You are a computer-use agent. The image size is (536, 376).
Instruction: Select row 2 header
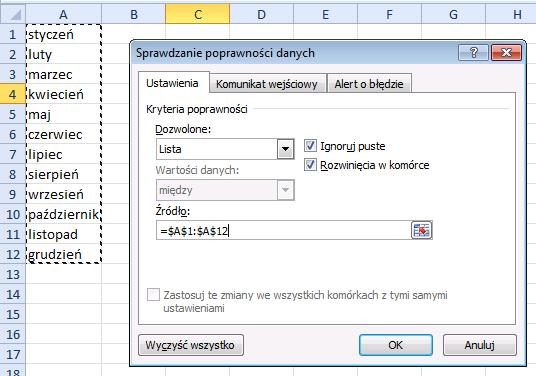[13, 54]
